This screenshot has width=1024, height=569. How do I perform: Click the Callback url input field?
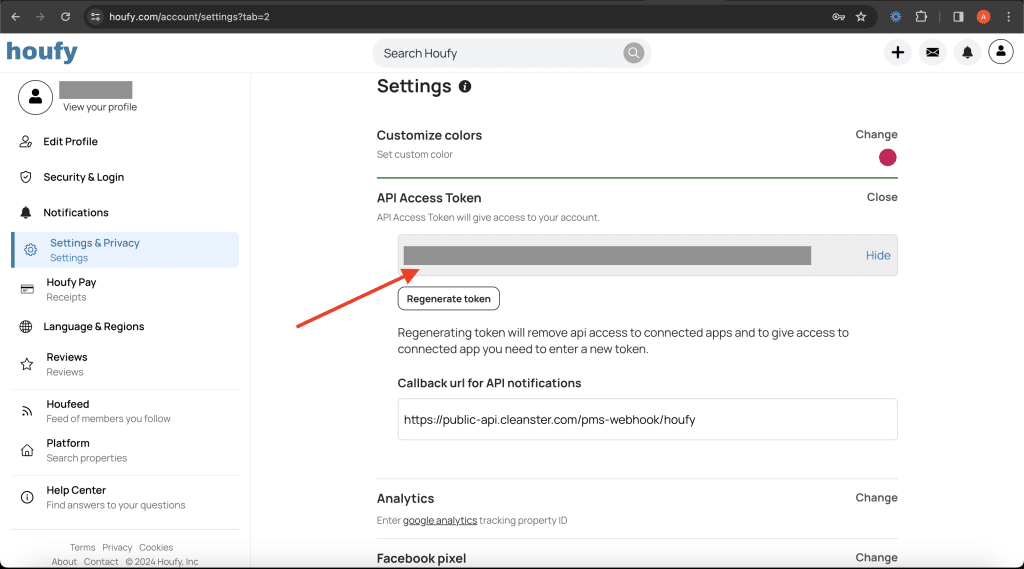point(647,419)
